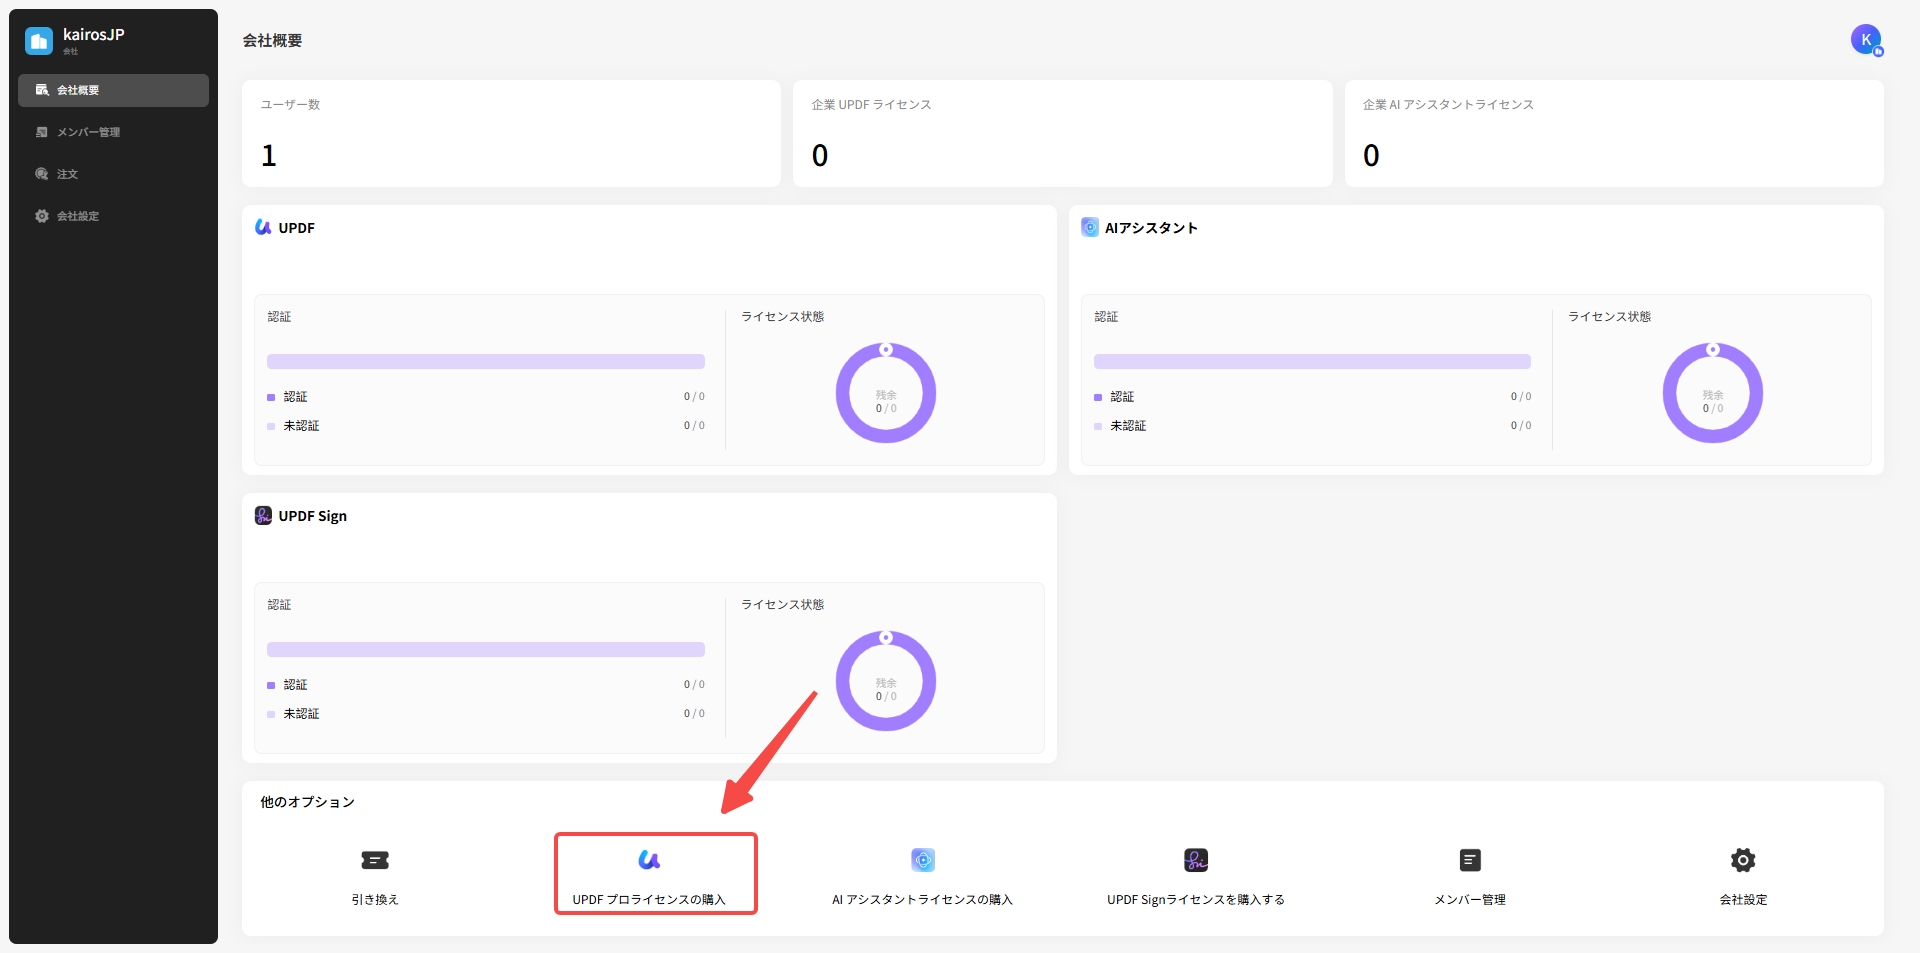The height and width of the screenshot is (953, 1920).
Task: Click the メンバー管理 option icon at bottom
Action: coord(1470,860)
